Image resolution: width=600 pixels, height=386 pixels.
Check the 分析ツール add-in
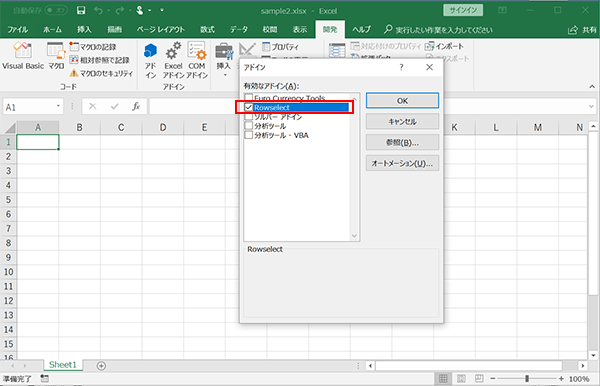pos(249,125)
